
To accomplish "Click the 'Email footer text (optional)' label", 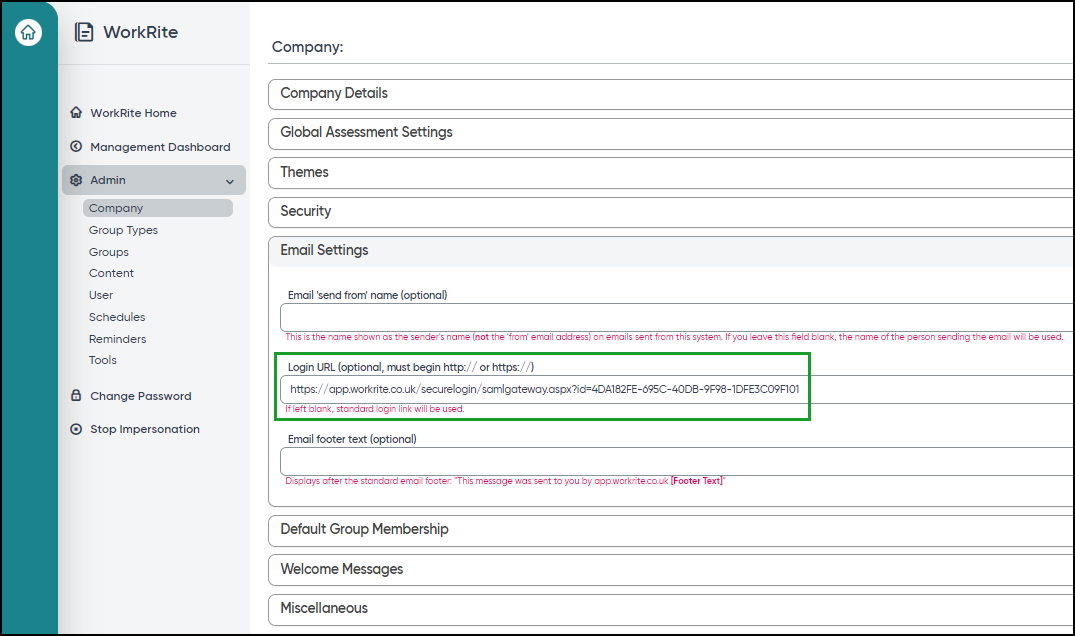I will pos(352,439).
